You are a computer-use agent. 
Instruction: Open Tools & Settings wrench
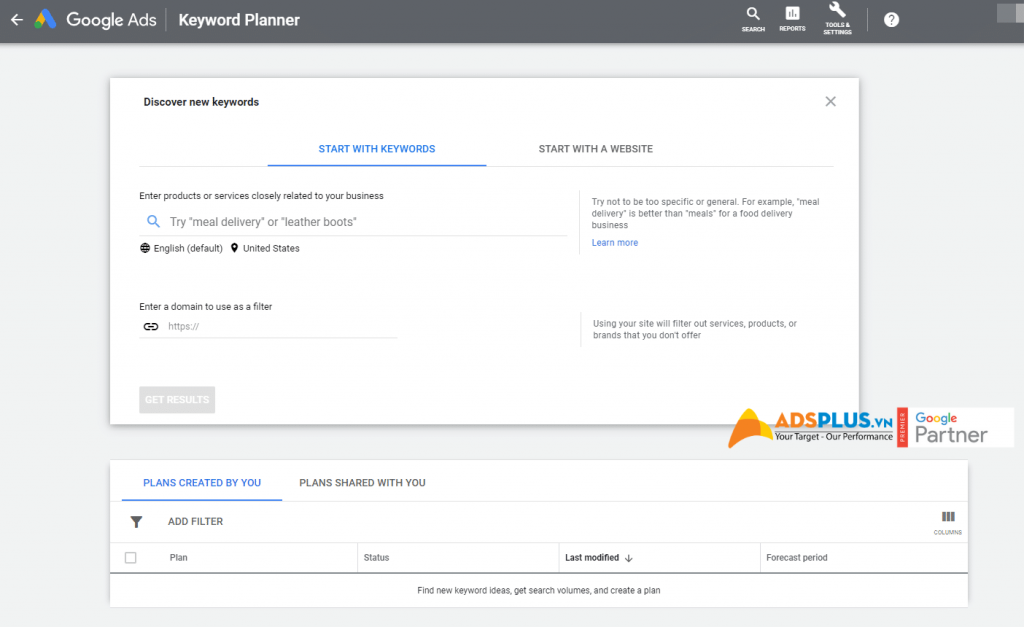837,18
